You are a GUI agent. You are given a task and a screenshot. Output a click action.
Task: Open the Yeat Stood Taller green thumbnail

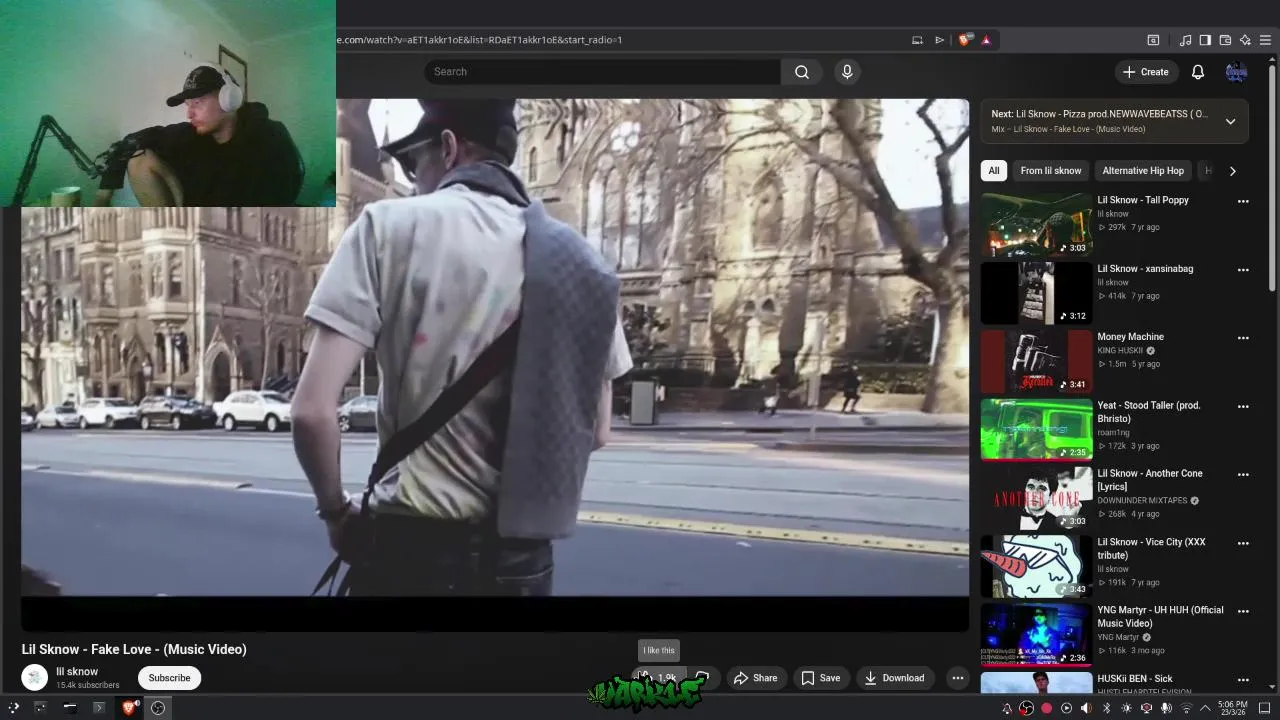(1036, 430)
